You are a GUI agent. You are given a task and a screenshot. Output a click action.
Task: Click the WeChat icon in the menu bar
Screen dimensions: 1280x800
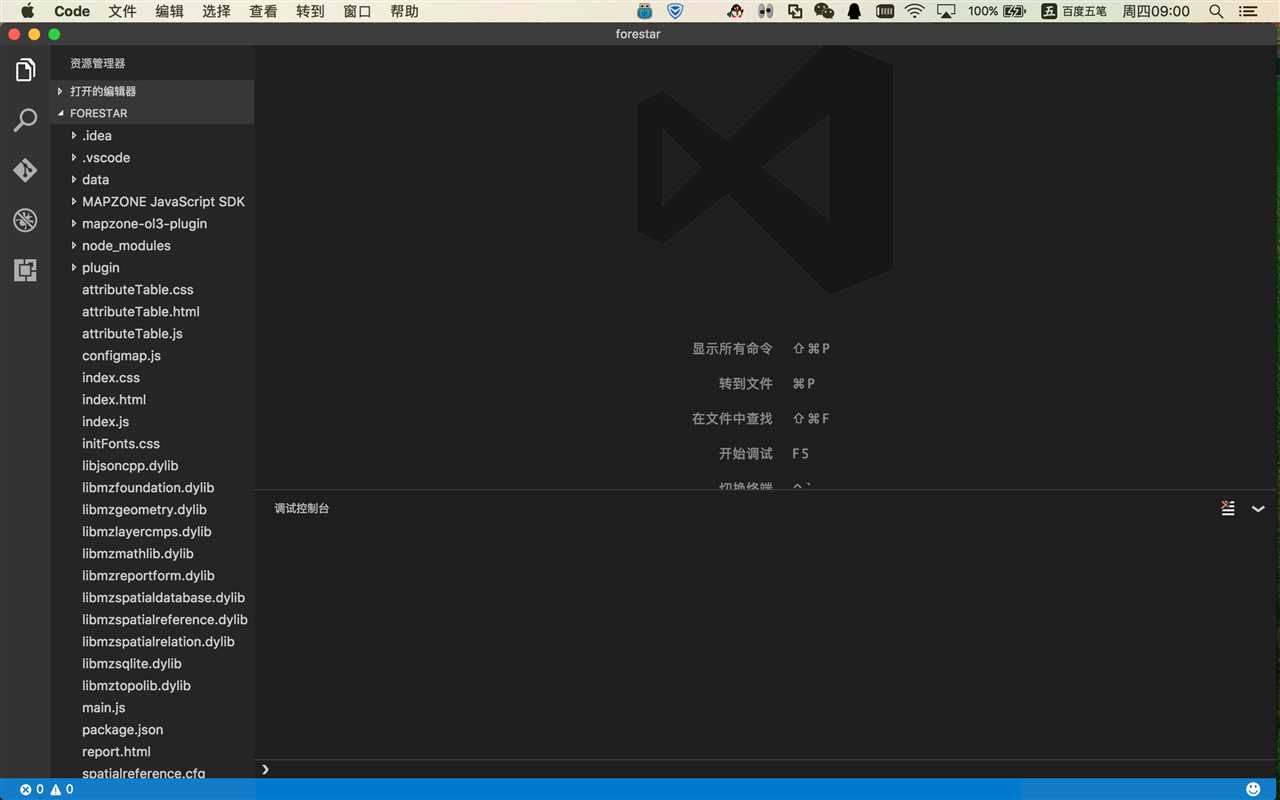[824, 11]
